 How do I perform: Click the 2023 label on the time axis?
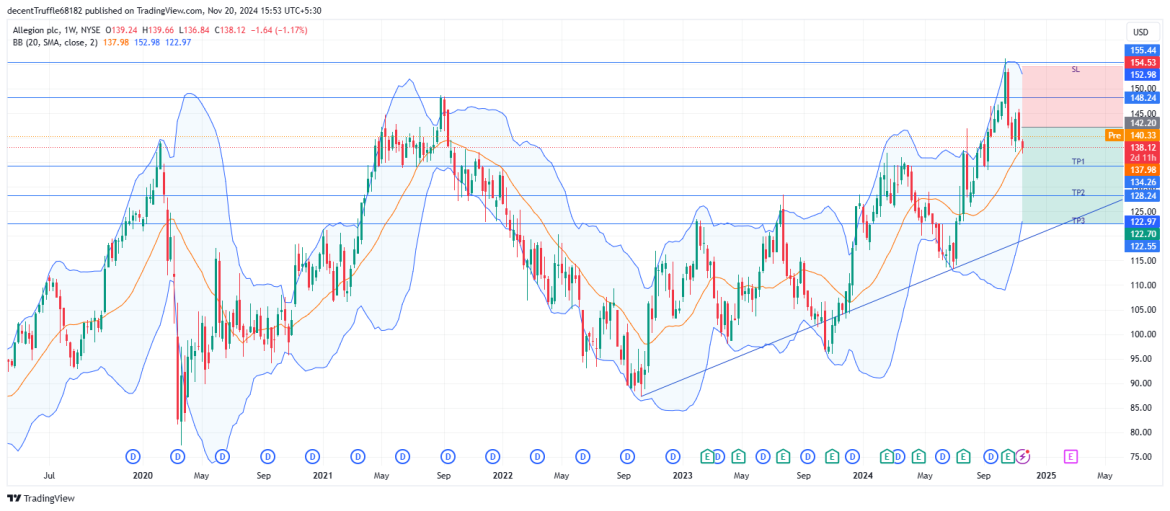coord(683,474)
